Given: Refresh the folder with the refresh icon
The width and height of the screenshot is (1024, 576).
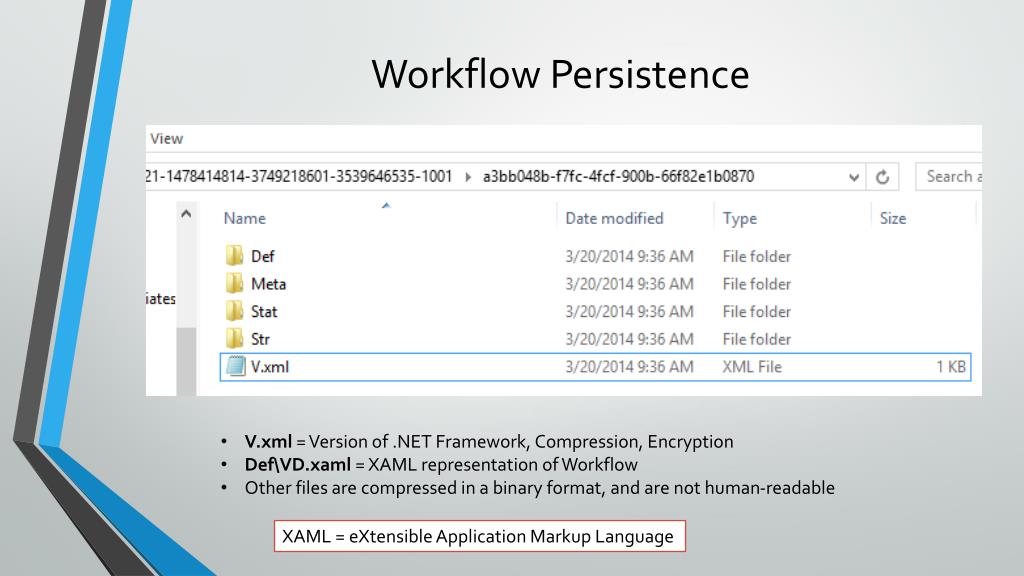Looking at the screenshot, I should [882, 177].
